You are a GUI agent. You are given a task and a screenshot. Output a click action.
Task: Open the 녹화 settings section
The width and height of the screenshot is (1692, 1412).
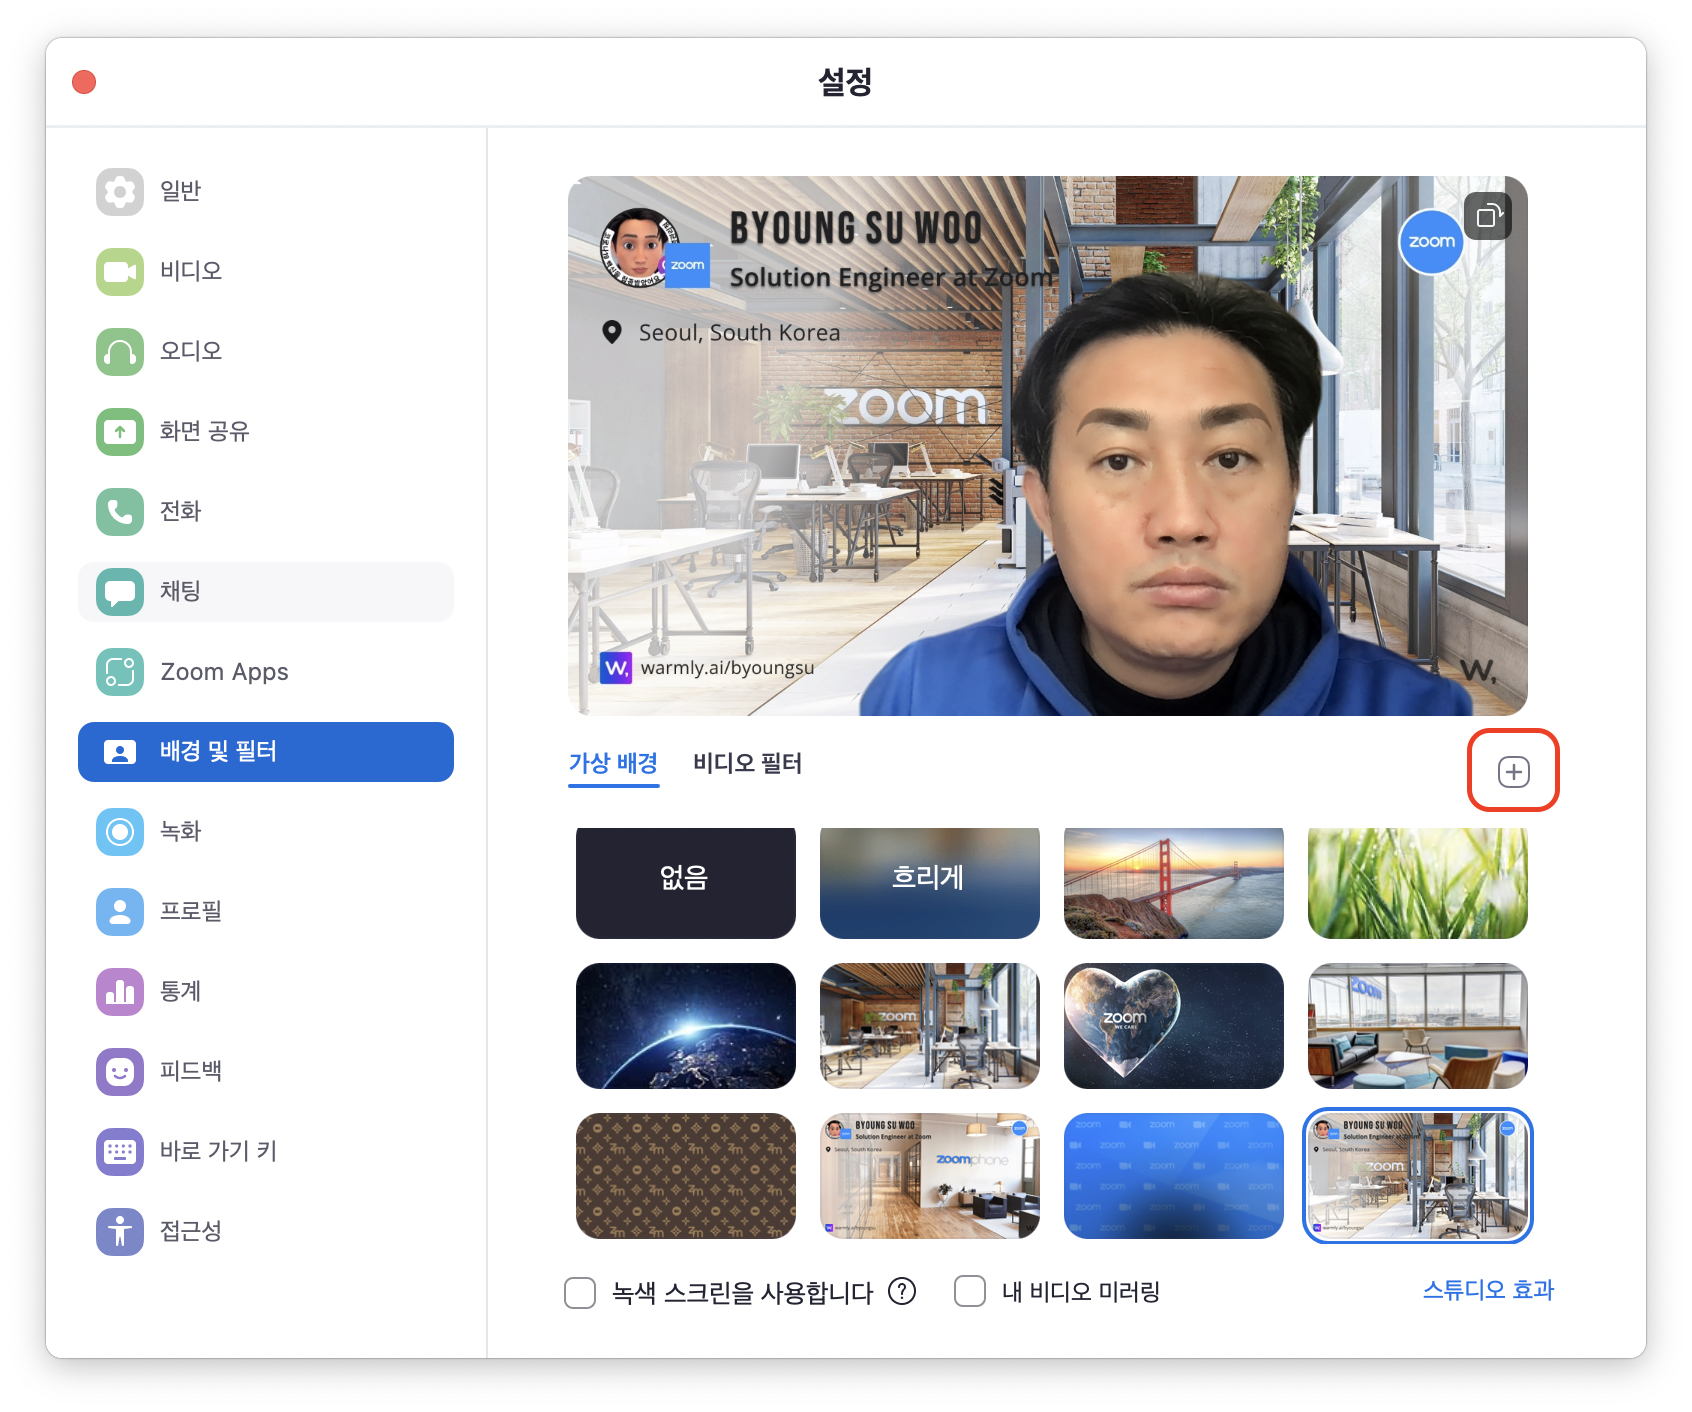[266, 831]
